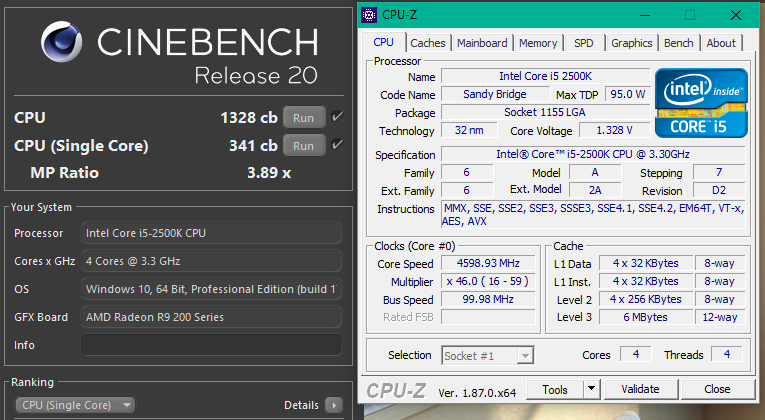Click the Processor field Intel Core i5-2500K CPU
The width and height of the screenshot is (765, 420).
(x=211, y=233)
